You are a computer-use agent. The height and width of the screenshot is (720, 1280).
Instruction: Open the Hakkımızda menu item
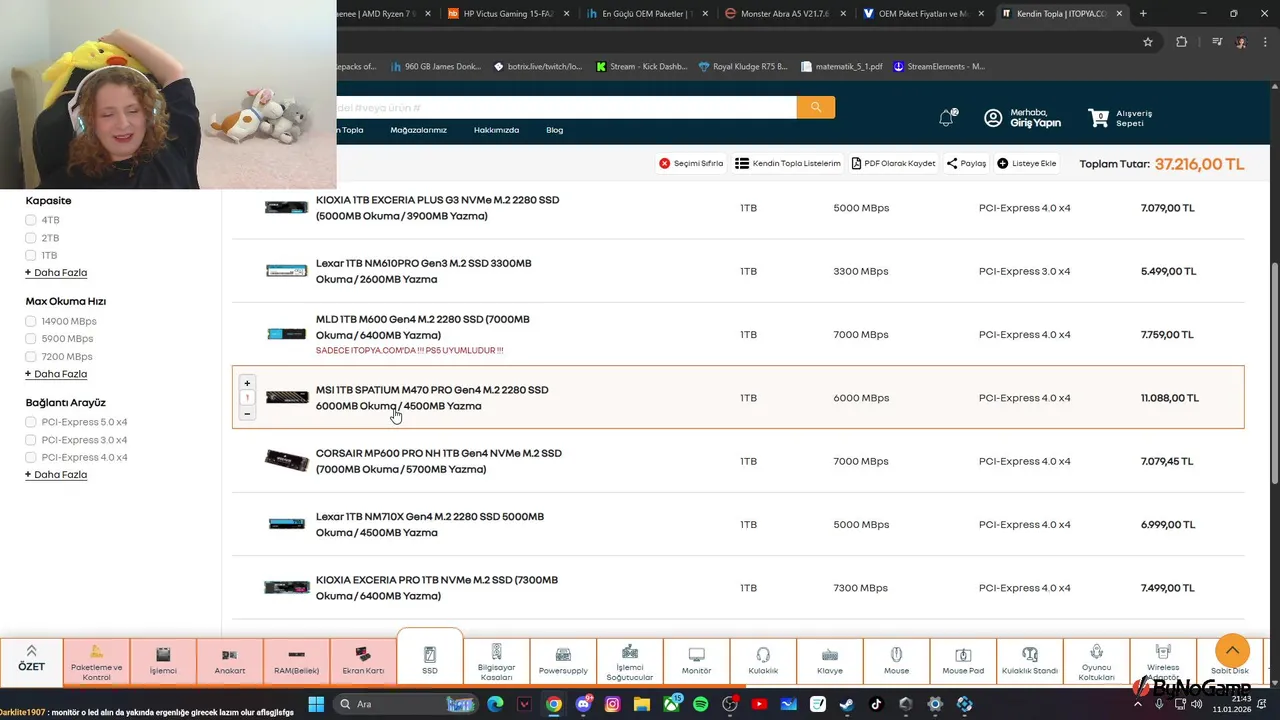pyautogui.click(x=496, y=130)
